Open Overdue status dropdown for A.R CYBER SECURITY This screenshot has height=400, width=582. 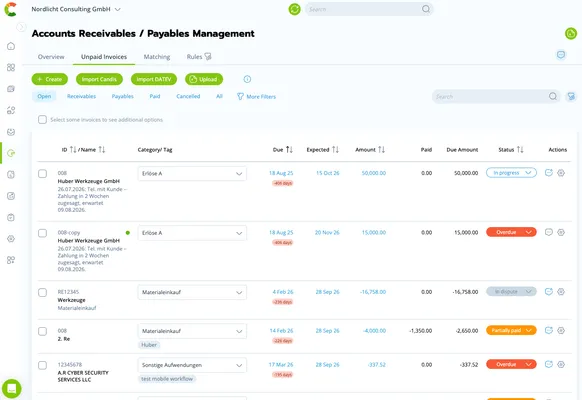pyautogui.click(x=511, y=364)
